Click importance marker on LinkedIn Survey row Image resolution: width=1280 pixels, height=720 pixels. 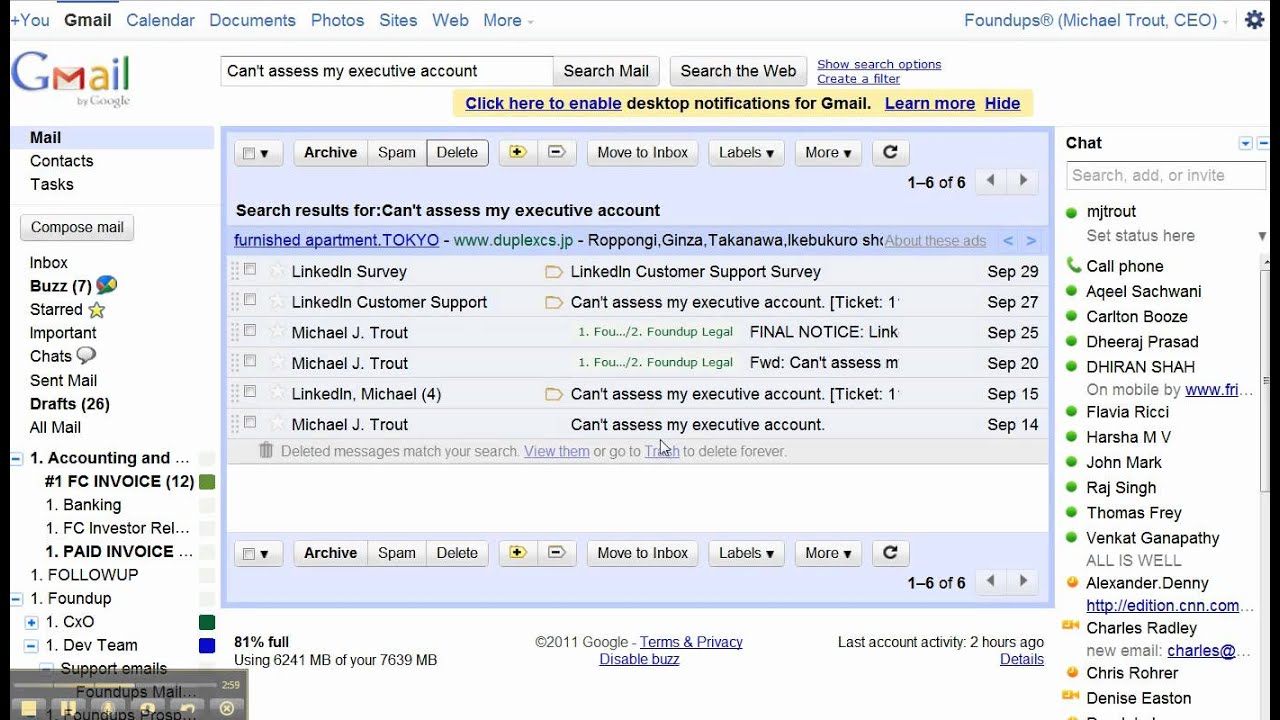tap(553, 272)
